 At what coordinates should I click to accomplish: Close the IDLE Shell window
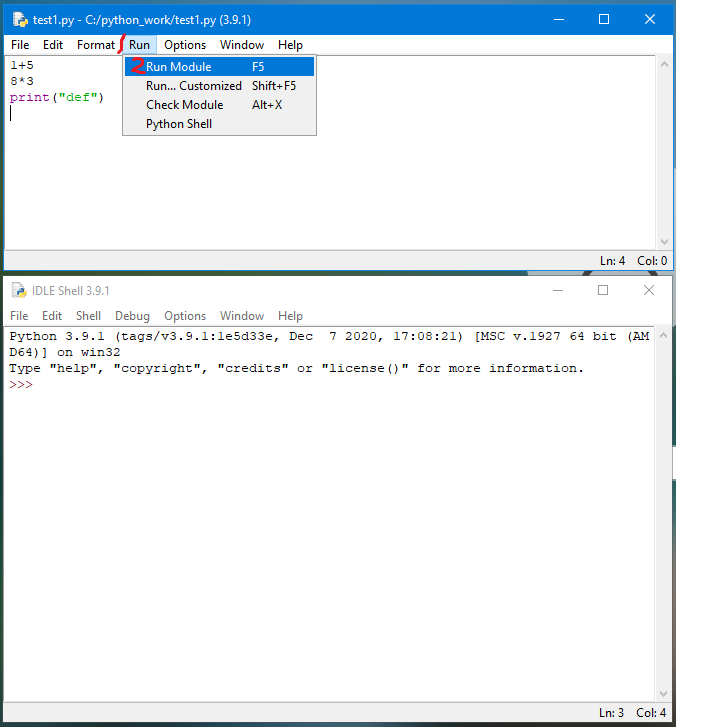click(x=649, y=290)
